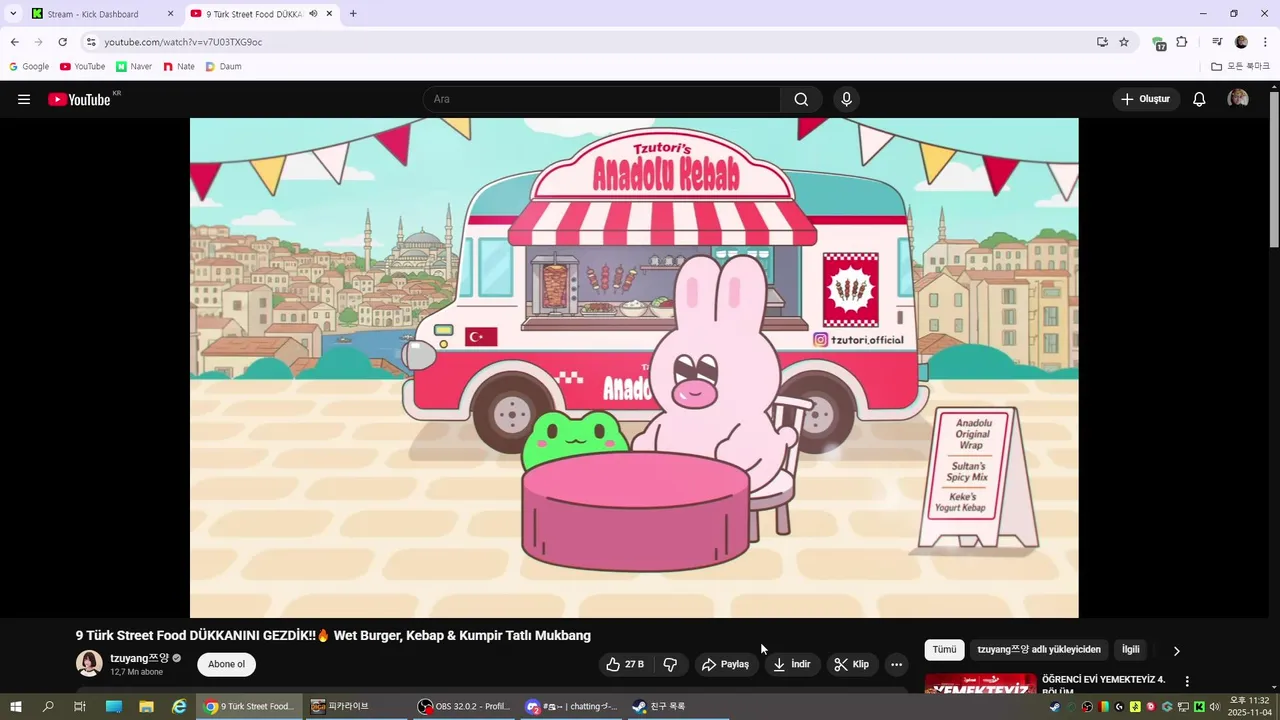Click the Ara search input field
The width and height of the screenshot is (1280, 720).
click(x=602, y=99)
